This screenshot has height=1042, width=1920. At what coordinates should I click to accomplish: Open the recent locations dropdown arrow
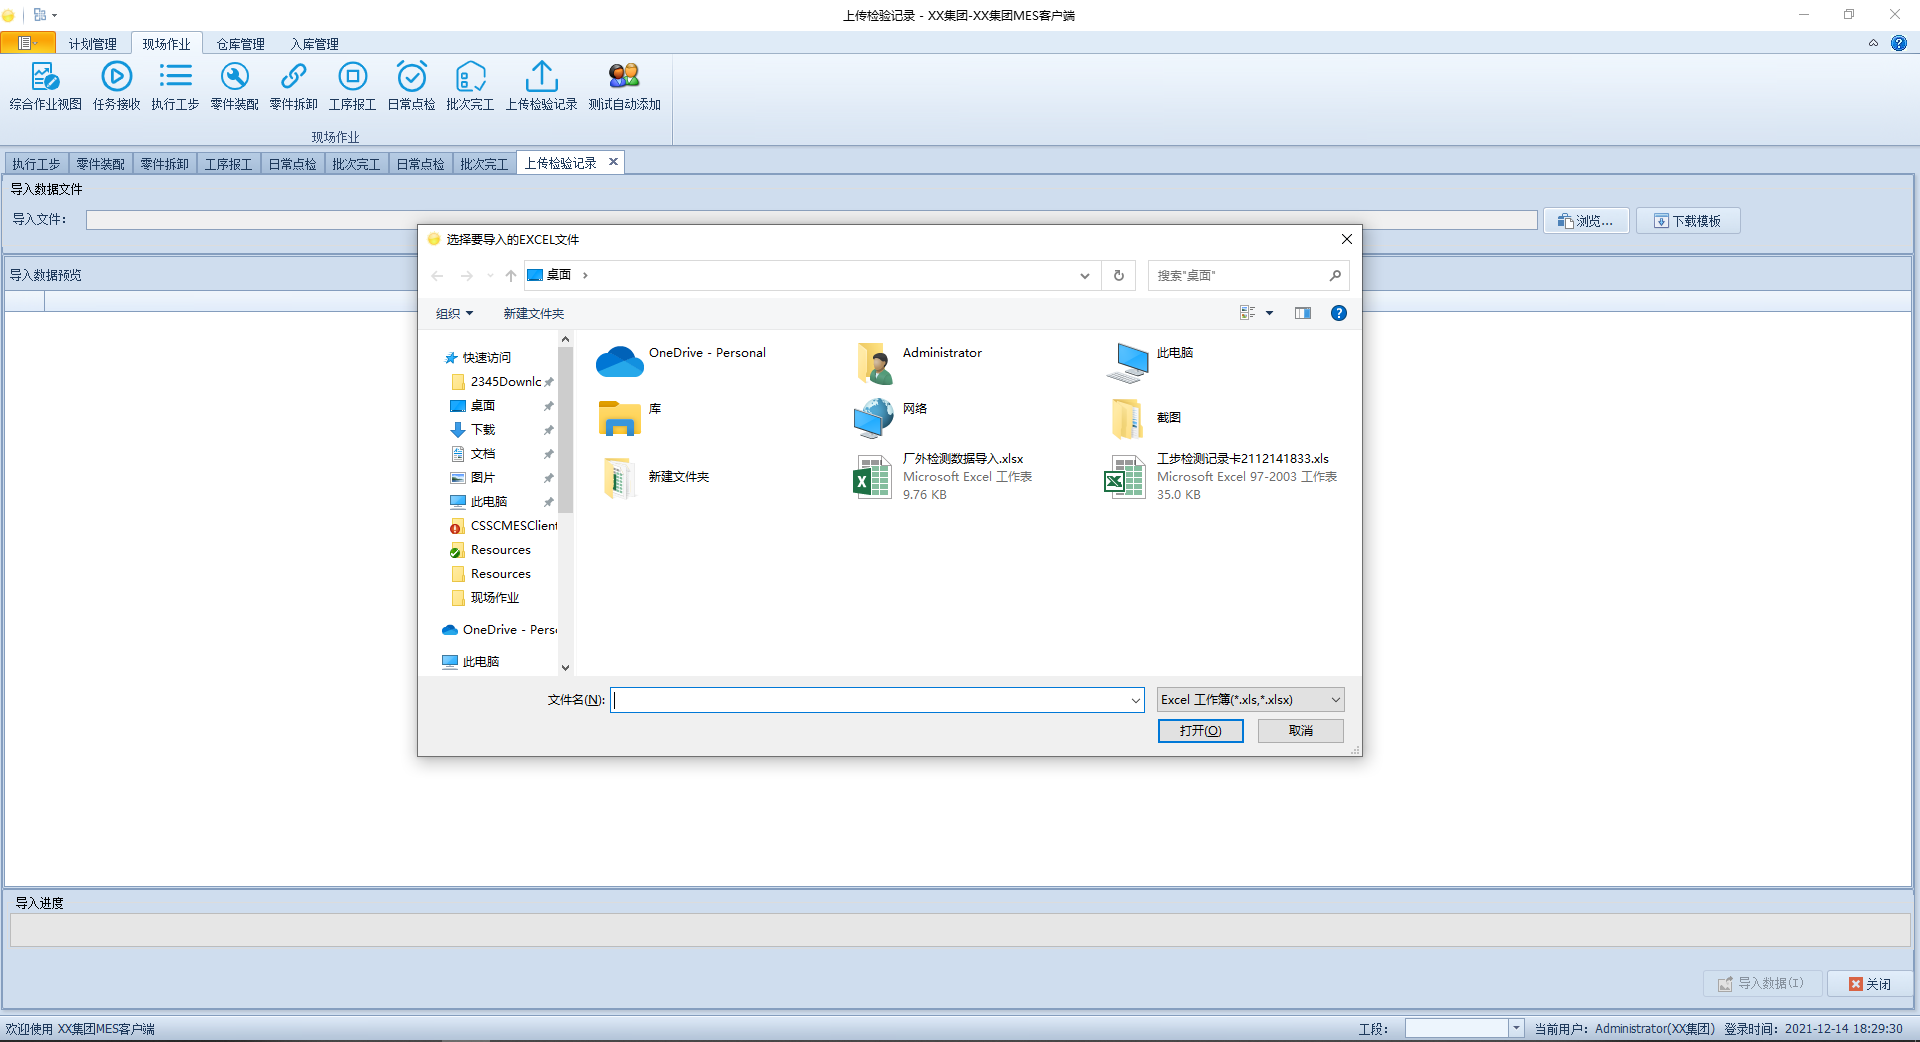point(490,275)
